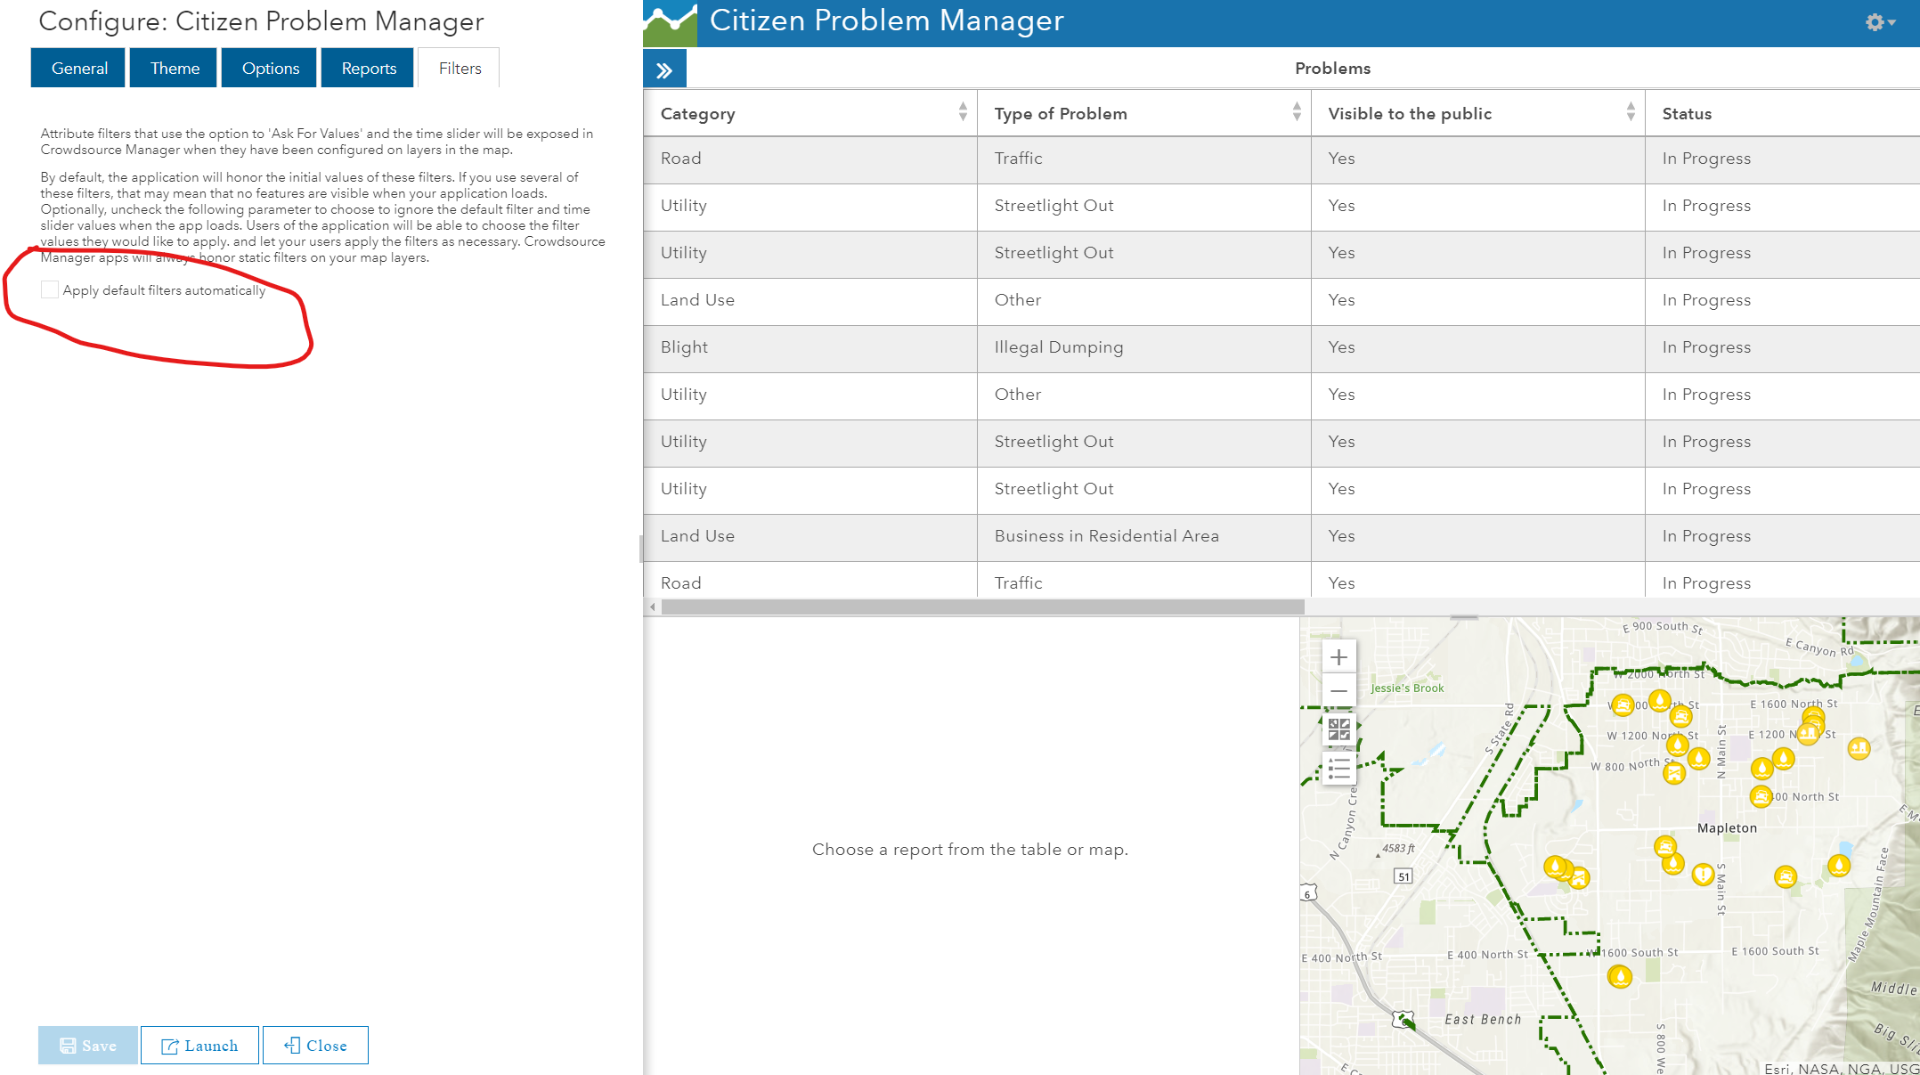The height and width of the screenshot is (1075, 1920).
Task: Select the yellow marker near 1600 South St
Action: tap(1619, 976)
